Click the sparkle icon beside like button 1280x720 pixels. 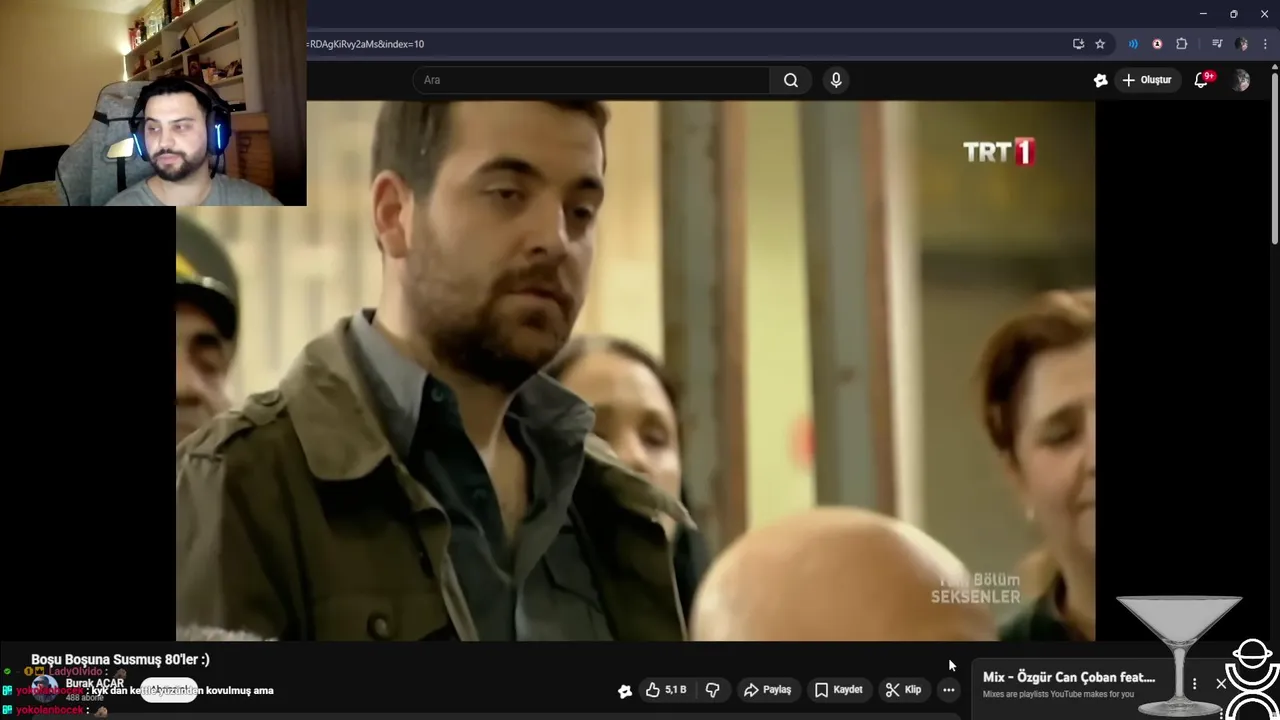point(625,690)
